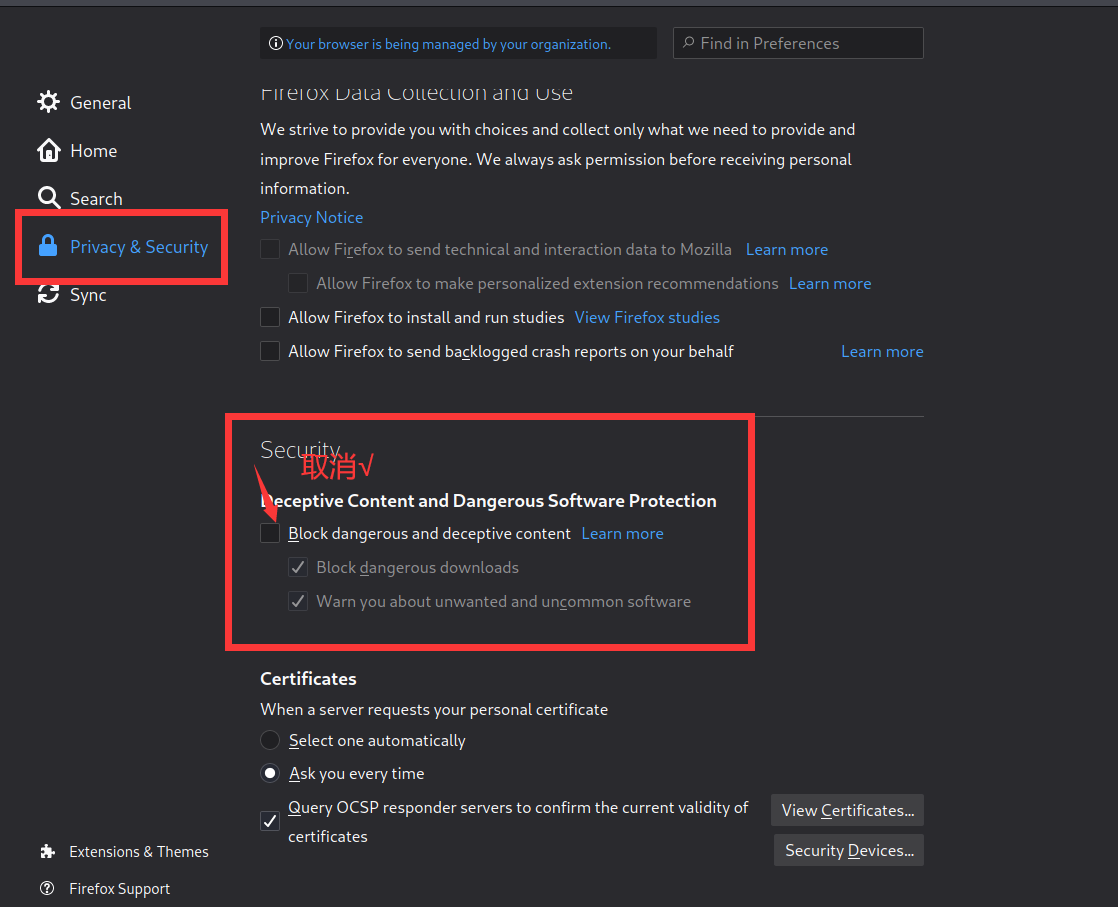Toggle personalized extension recommendations checkbox
Image resolution: width=1118 pixels, height=907 pixels.
298,283
